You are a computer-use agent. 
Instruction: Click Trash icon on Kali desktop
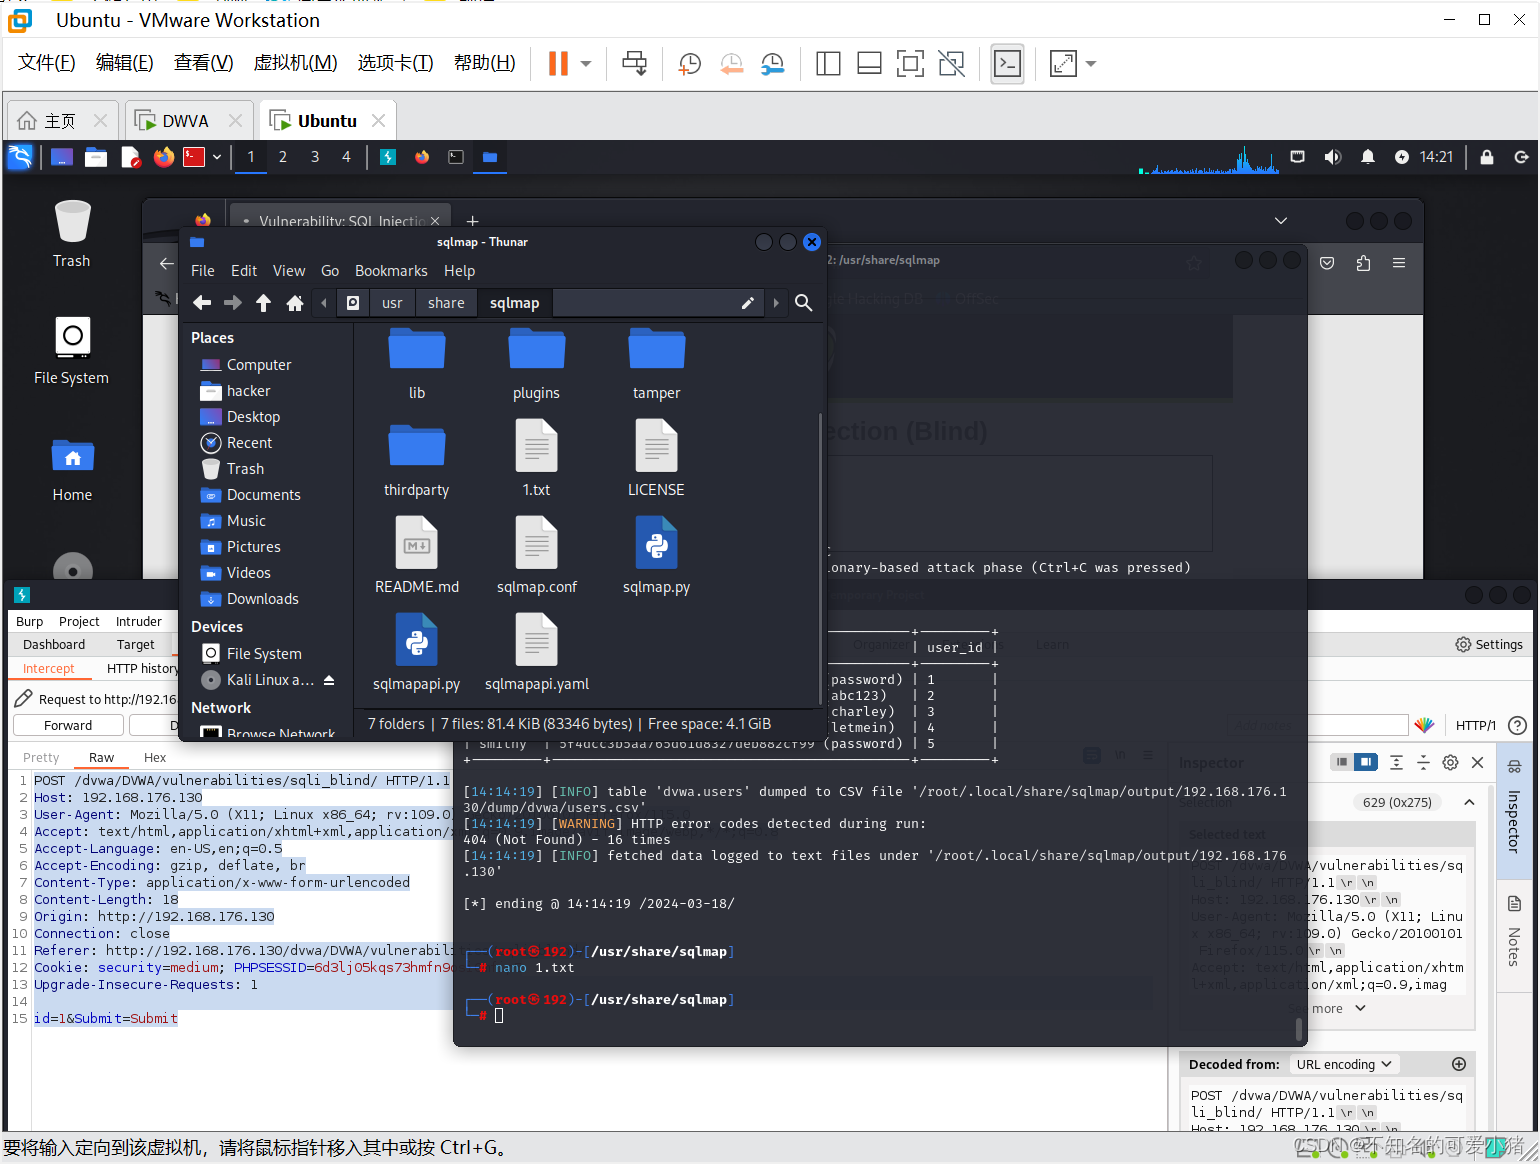[x=72, y=234]
